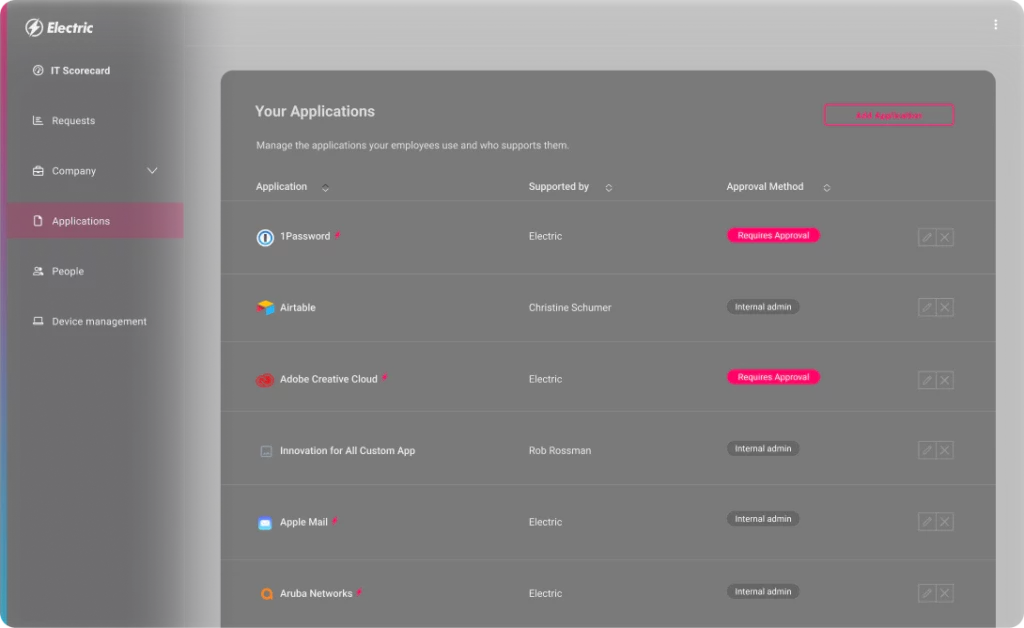Open IT Scorecard from the sidebar

tap(79, 70)
